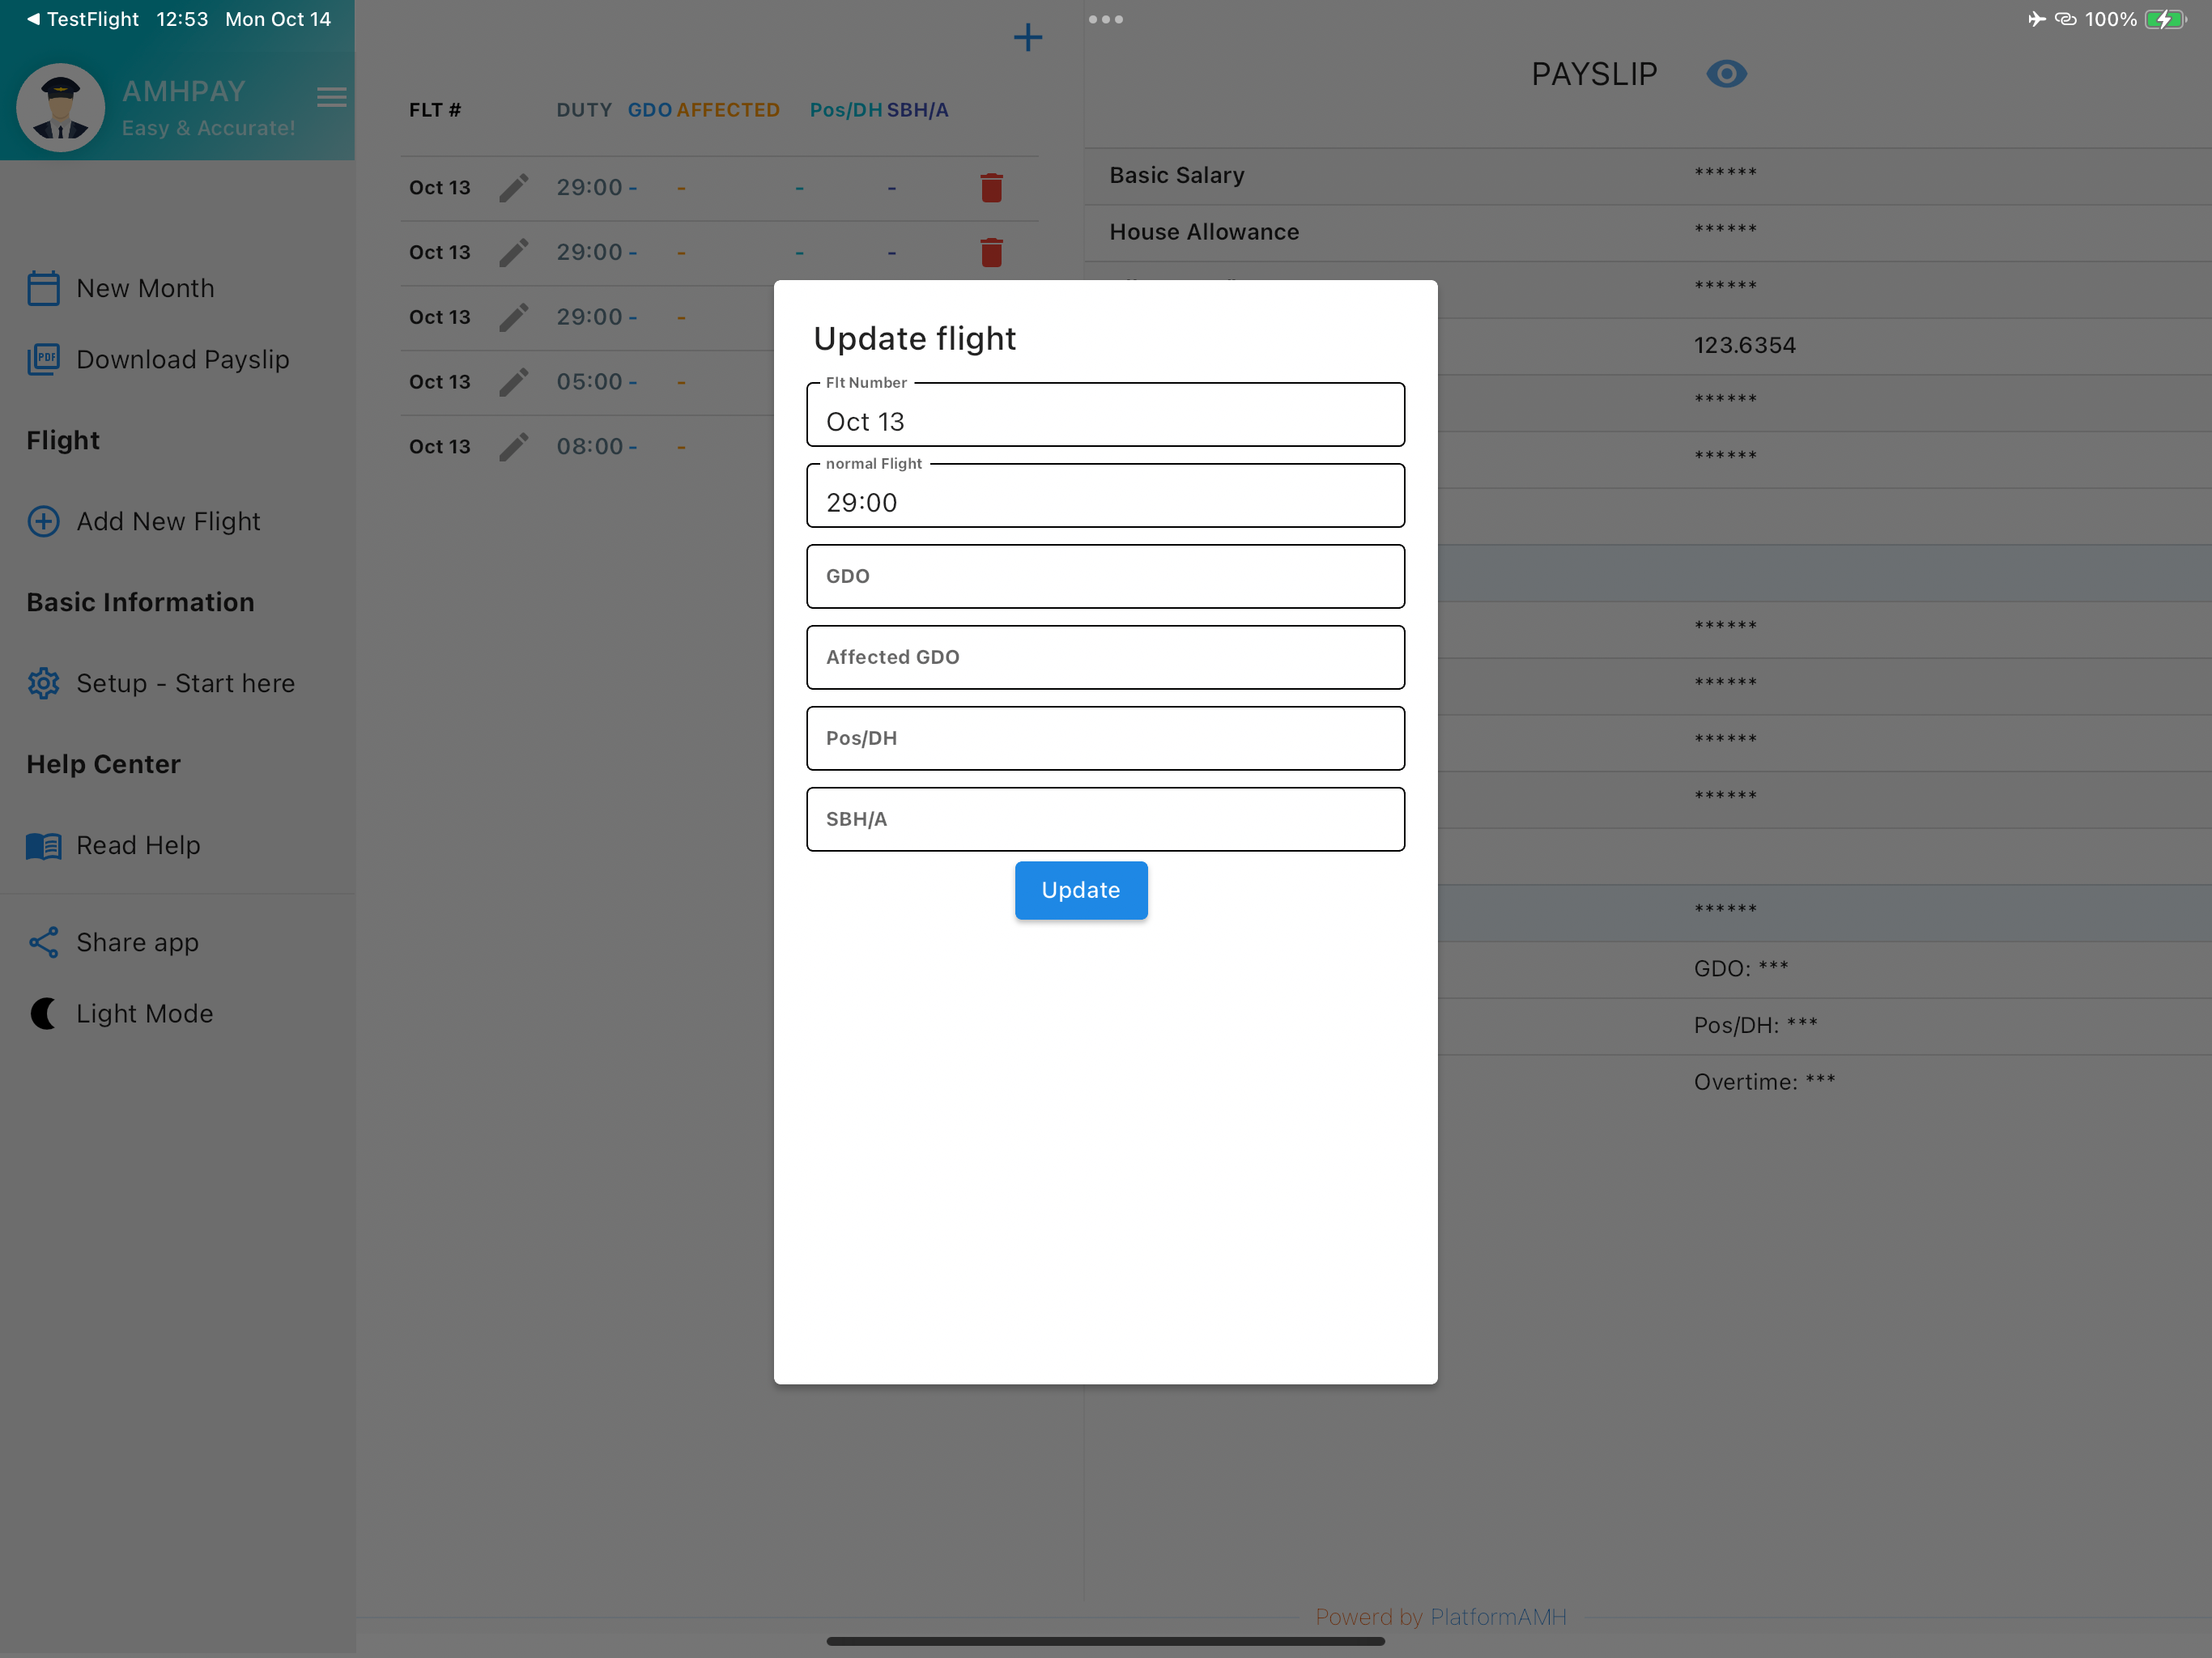The image size is (2212, 1658).
Task: Tap the plus icon to add flight
Action: point(1028,38)
